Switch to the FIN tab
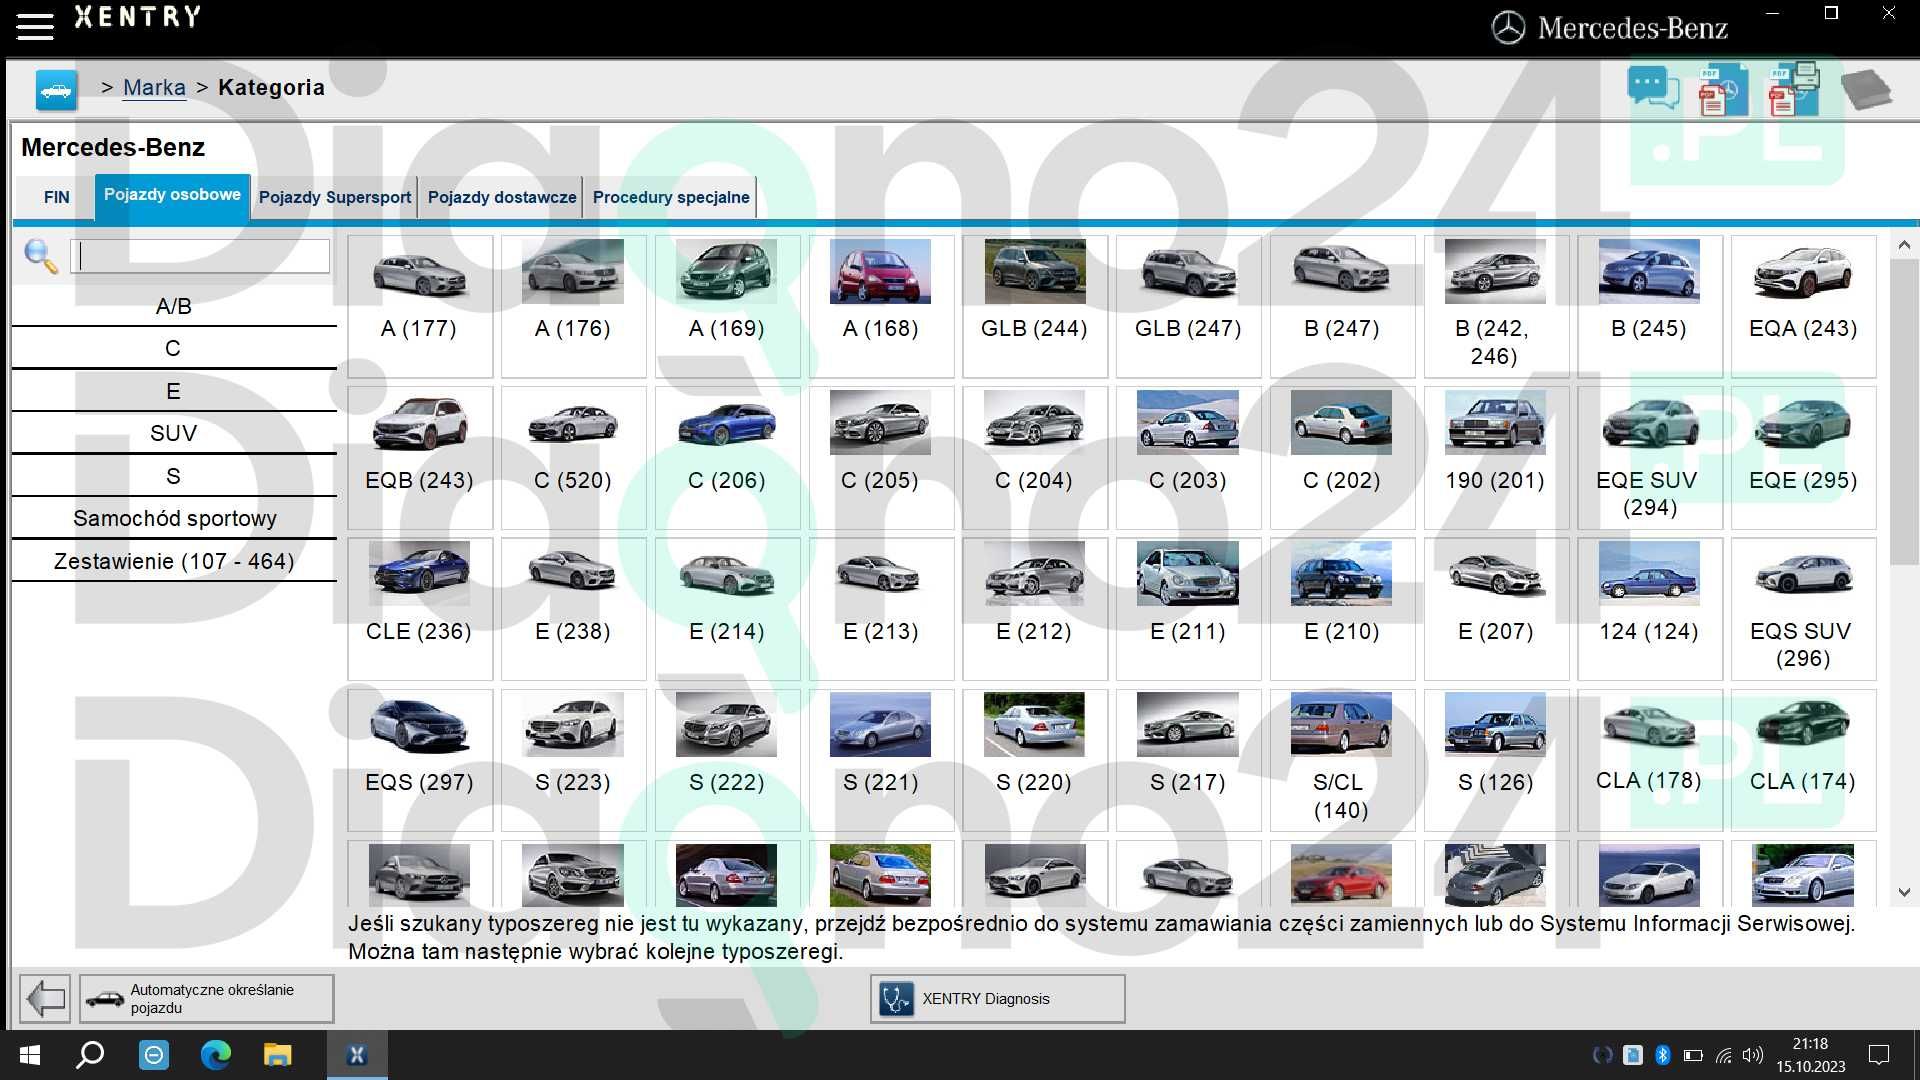 pos(56,197)
